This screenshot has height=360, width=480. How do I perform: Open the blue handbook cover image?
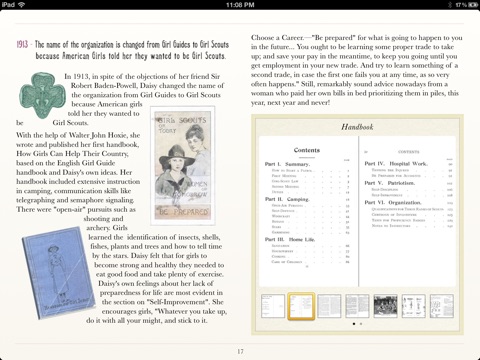pos(58,273)
